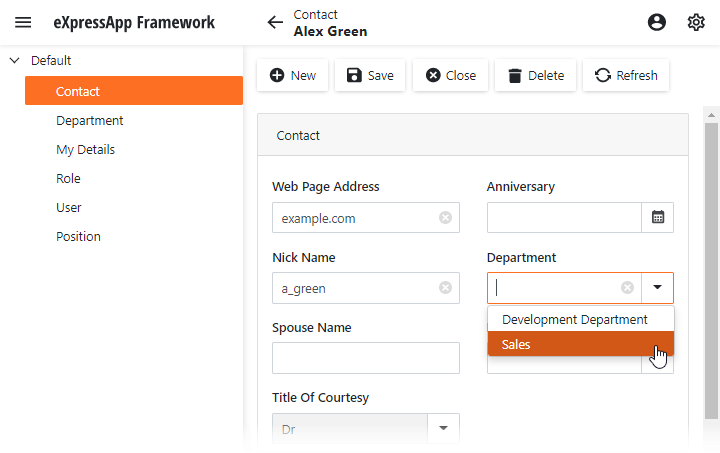Clear the Nick Name field
The height and width of the screenshot is (453, 720).
click(x=445, y=288)
